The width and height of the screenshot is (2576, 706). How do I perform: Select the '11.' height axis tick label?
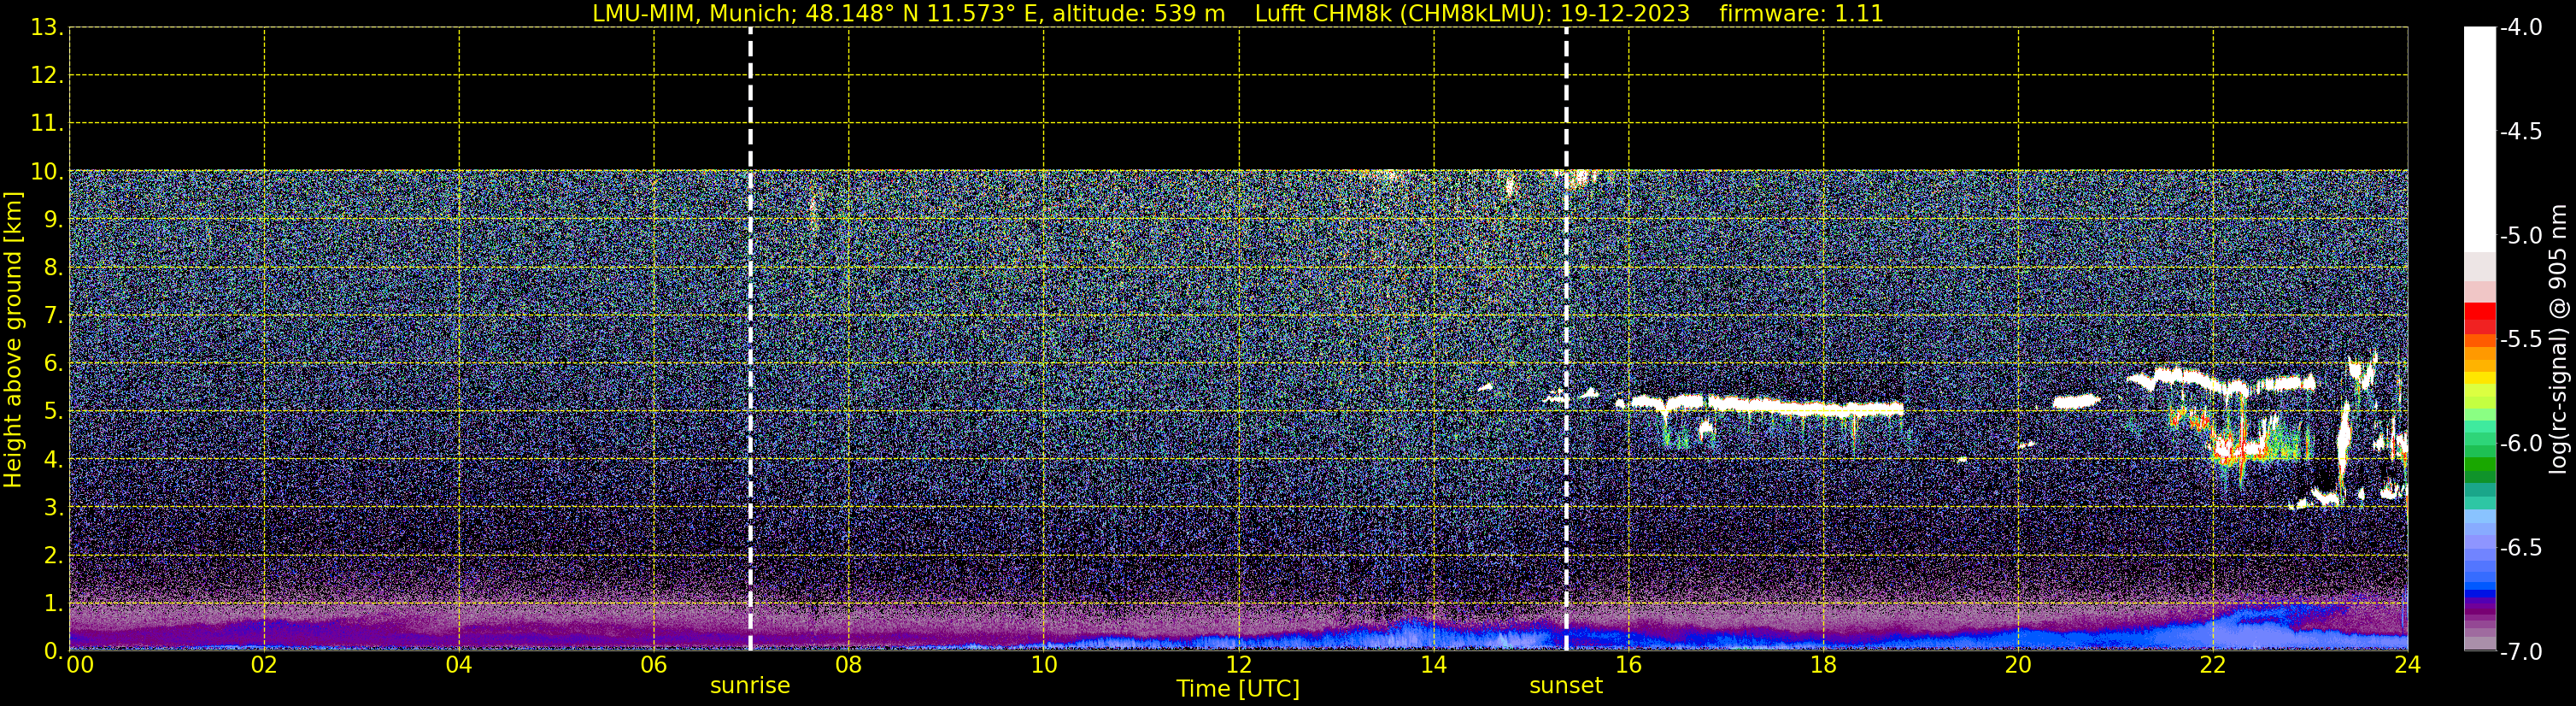(x=47, y=123)
